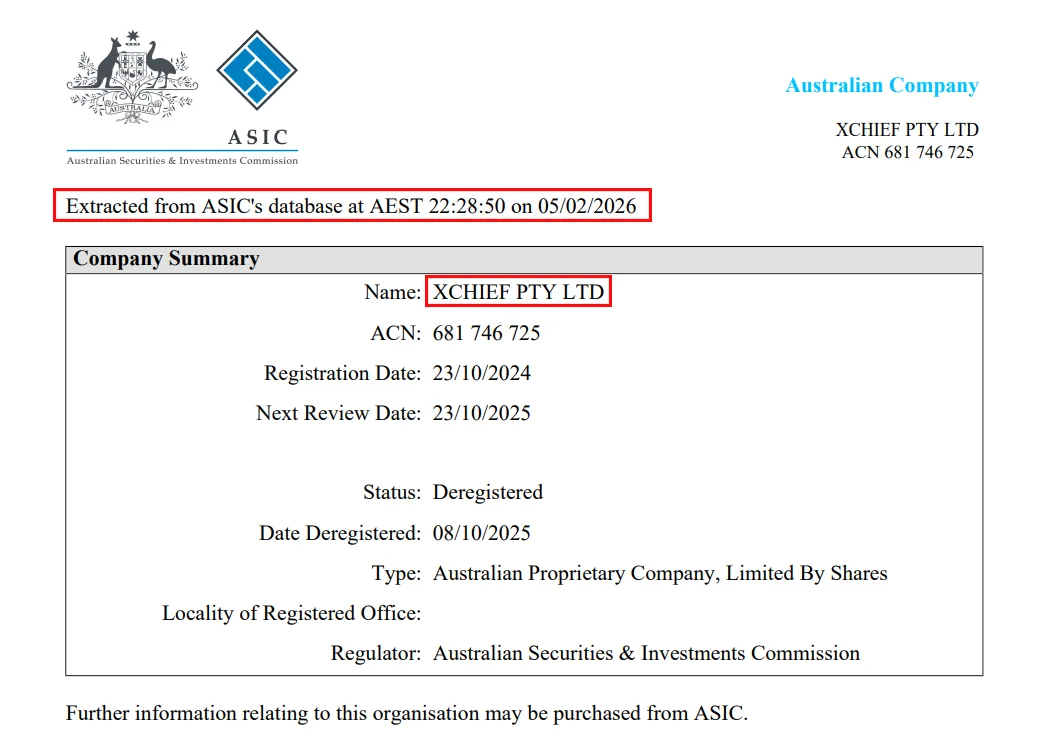This screenshot has height=756, width=1043.
Task: Click the name value 'XCHIEF PTY LTD' in summary
Action: point(518,292)
